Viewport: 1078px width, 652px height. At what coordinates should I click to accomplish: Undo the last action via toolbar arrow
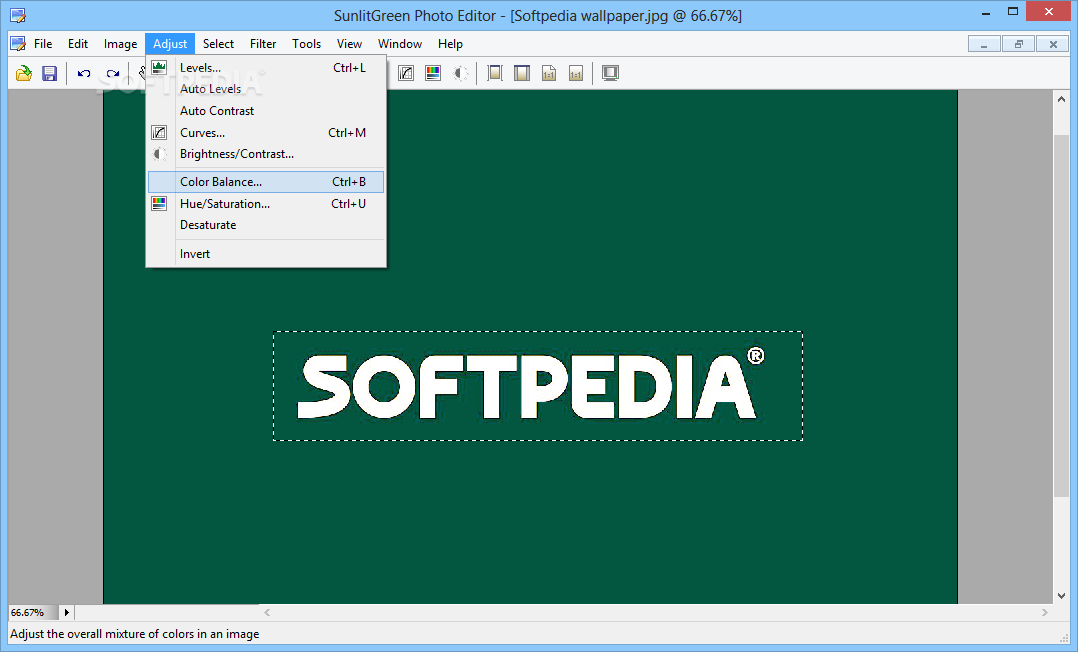(x=84, y=73)
